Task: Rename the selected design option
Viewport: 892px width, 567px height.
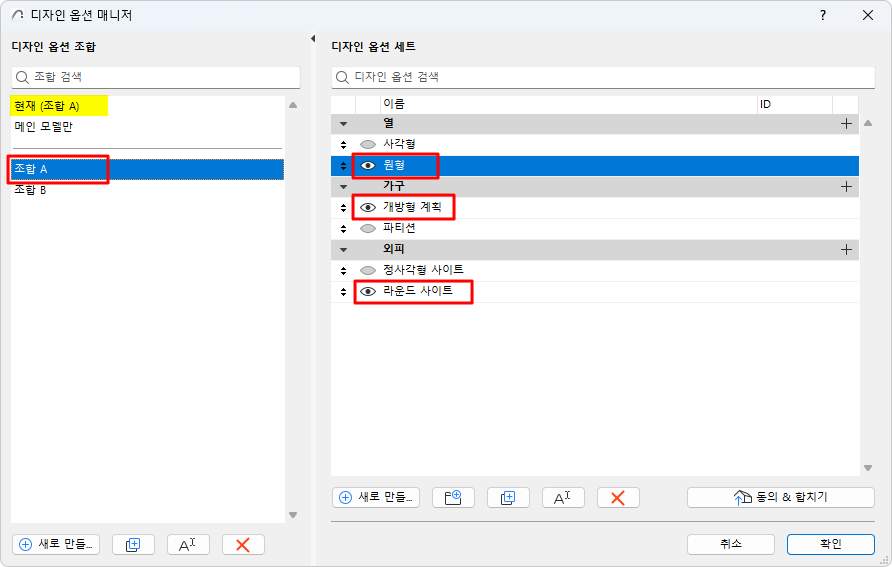Action: coord(563,498)
